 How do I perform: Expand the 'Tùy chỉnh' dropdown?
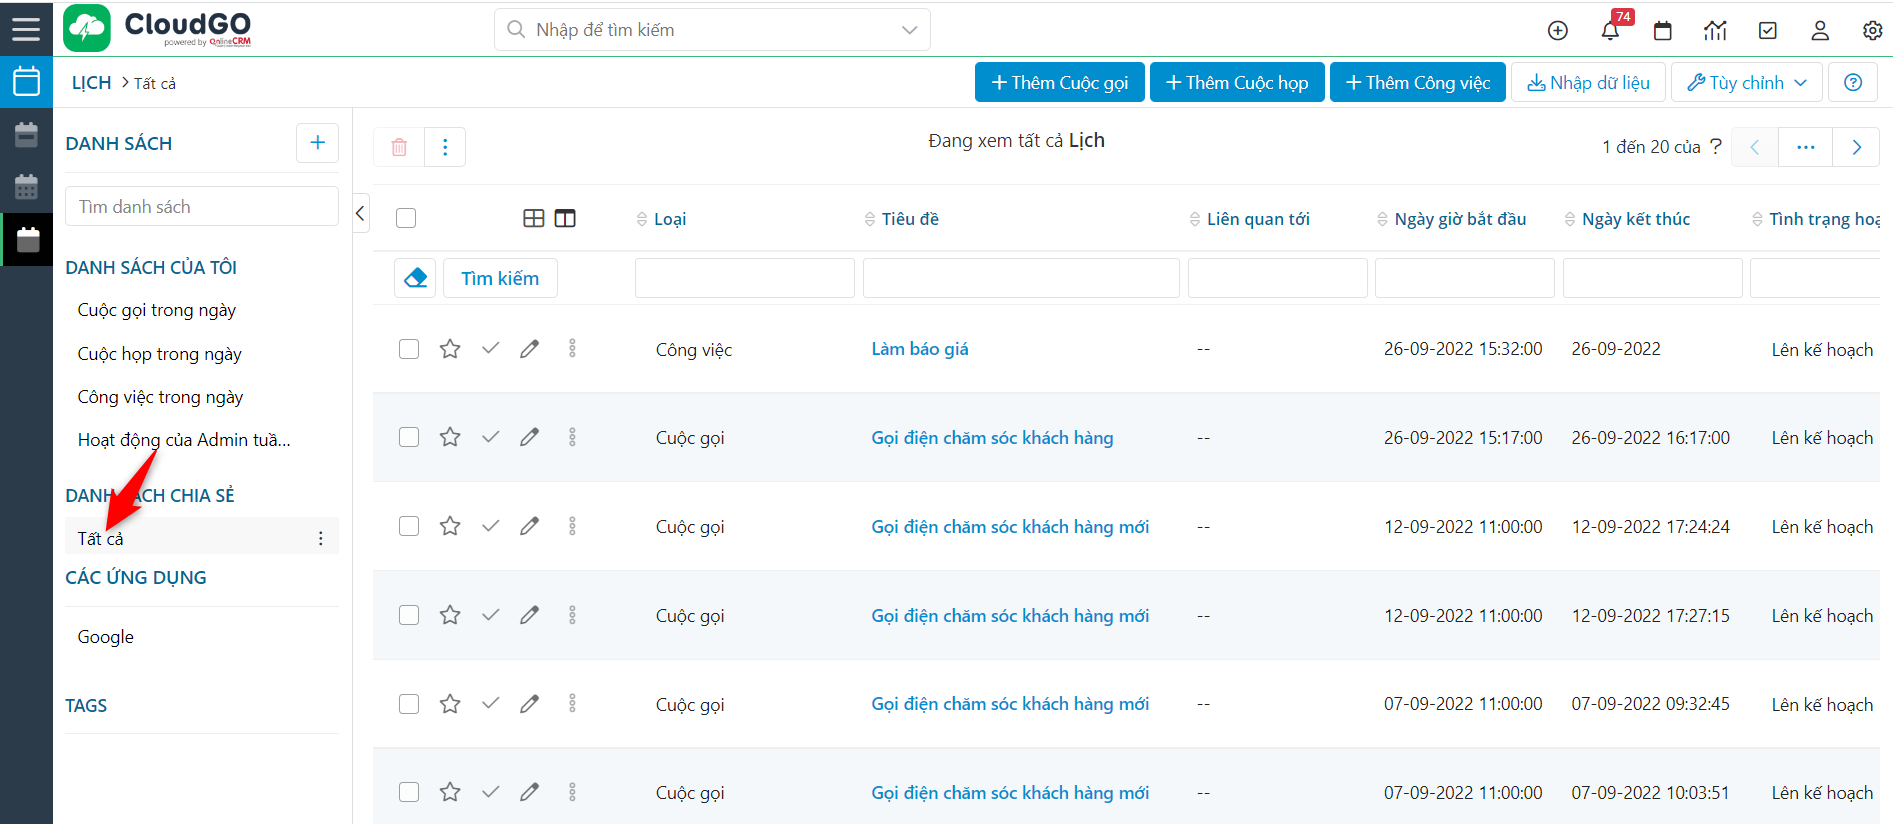coord(1746,83)
